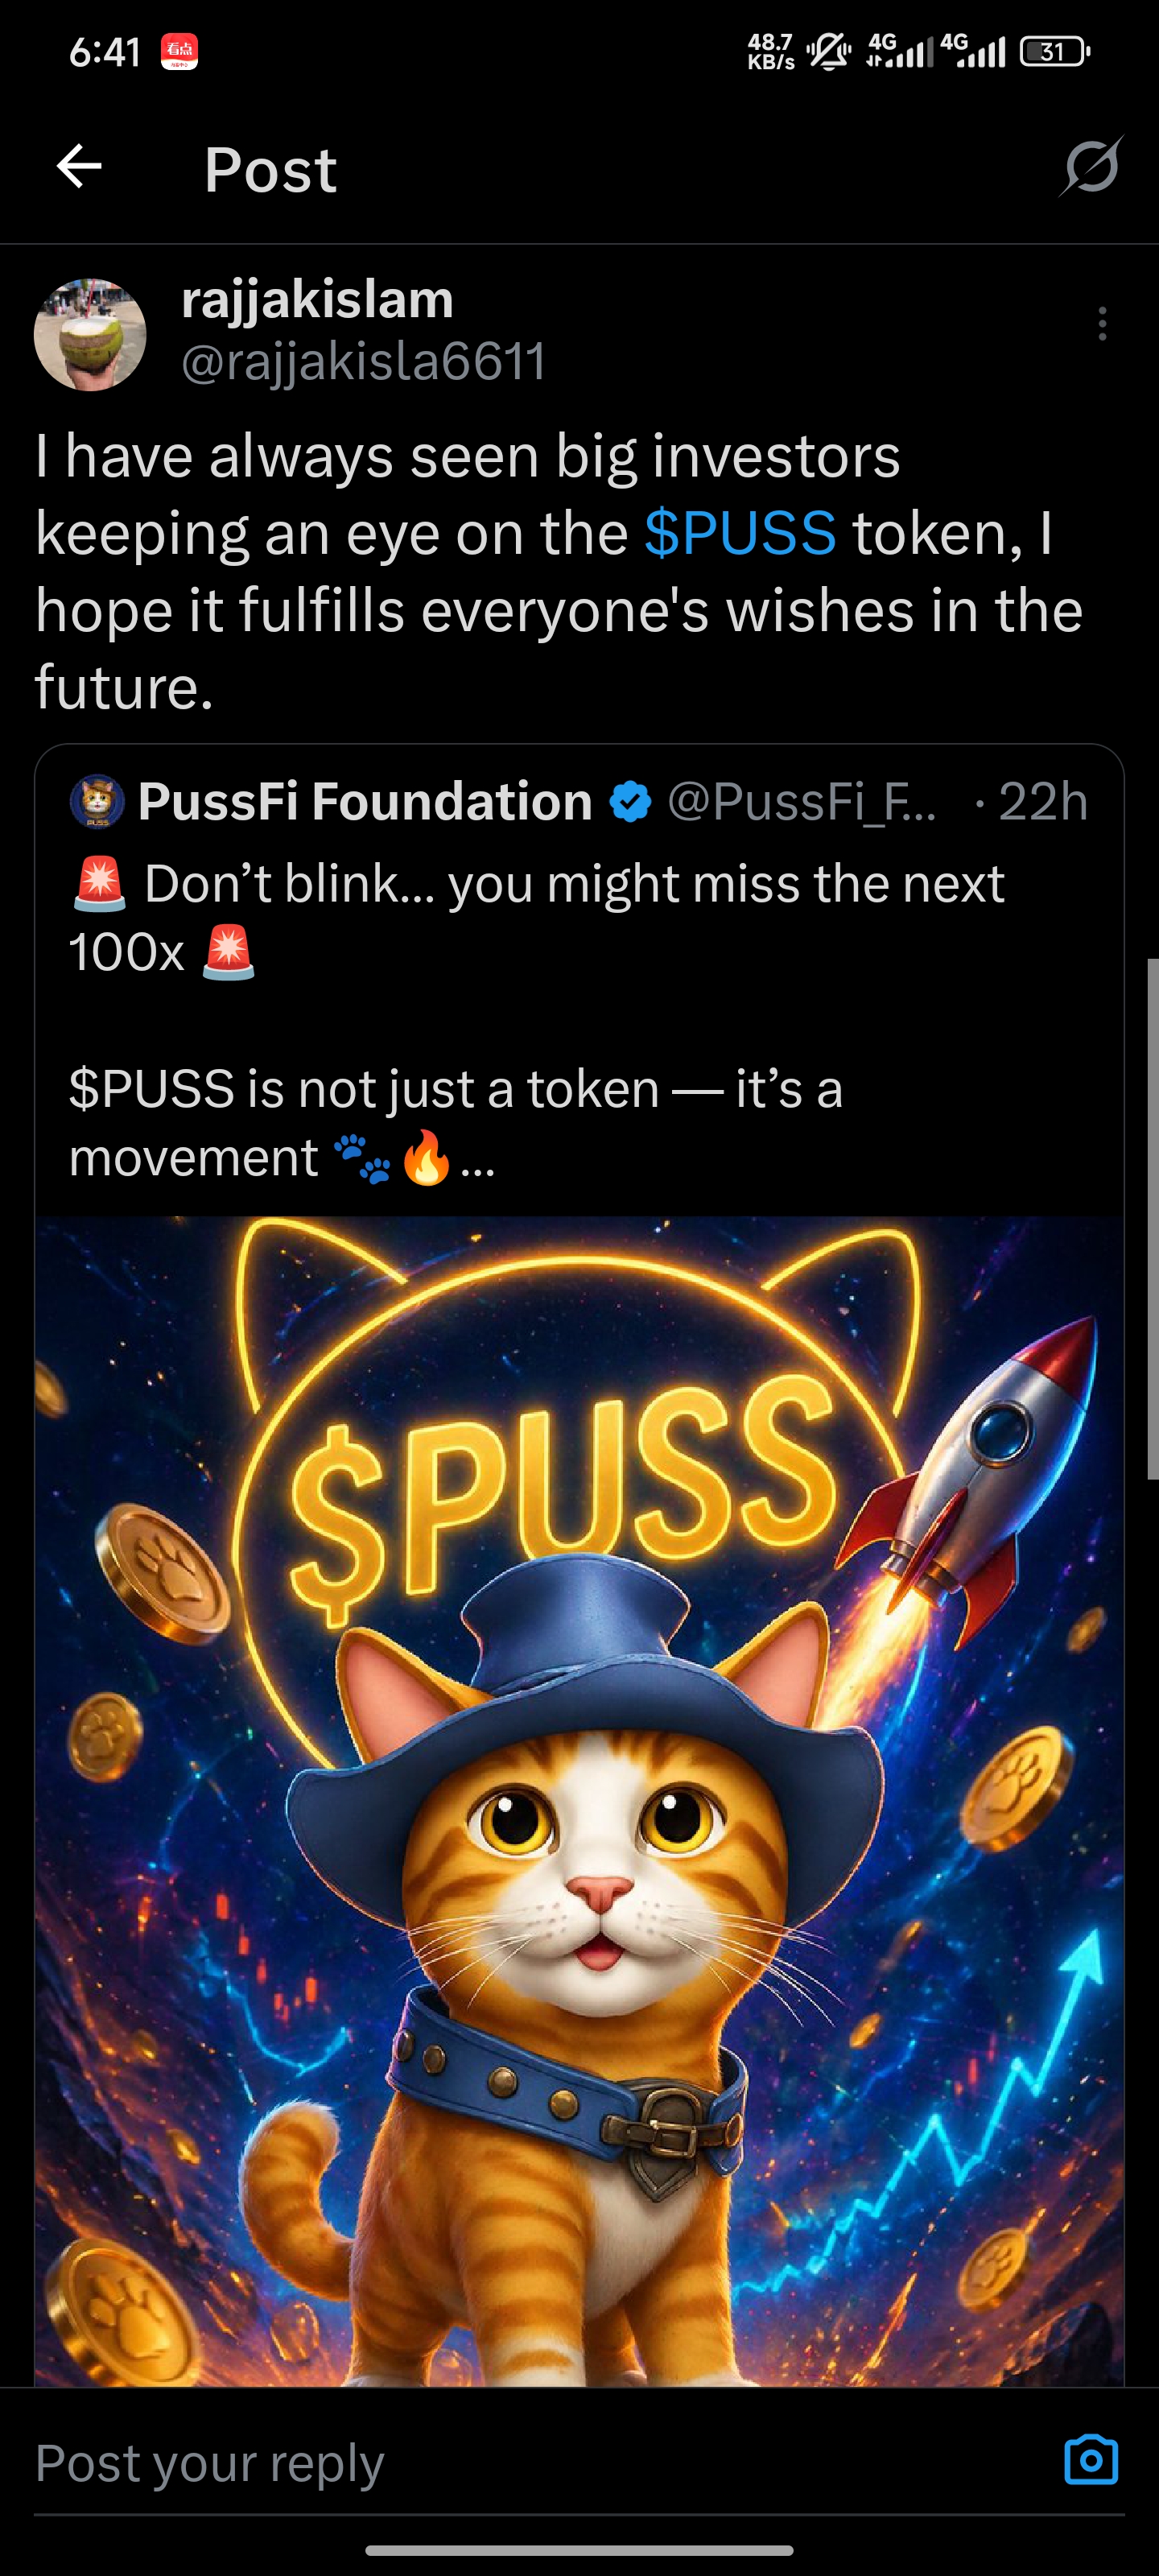Focus the Post your reply field
Image resolution: width=1159 pixels, height=2576 pixels.
(x=540, y=2462)
